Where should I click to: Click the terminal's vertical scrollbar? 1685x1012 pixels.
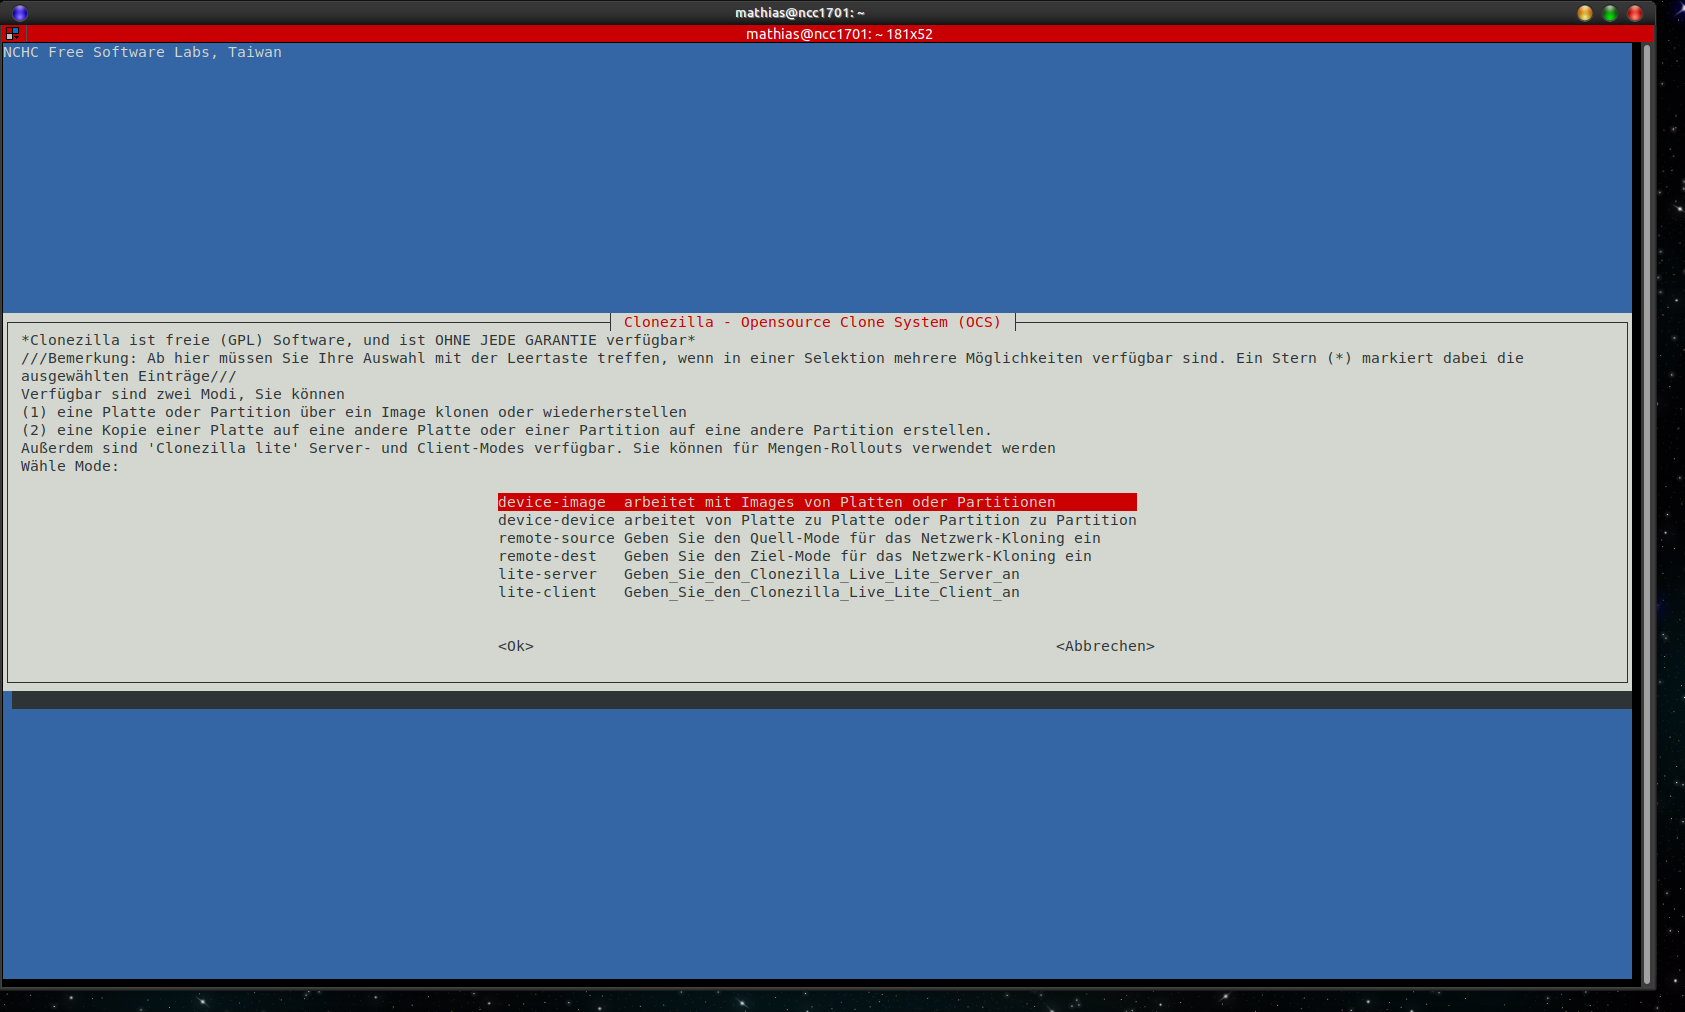pyautogui.click(x=1647, y=512)
